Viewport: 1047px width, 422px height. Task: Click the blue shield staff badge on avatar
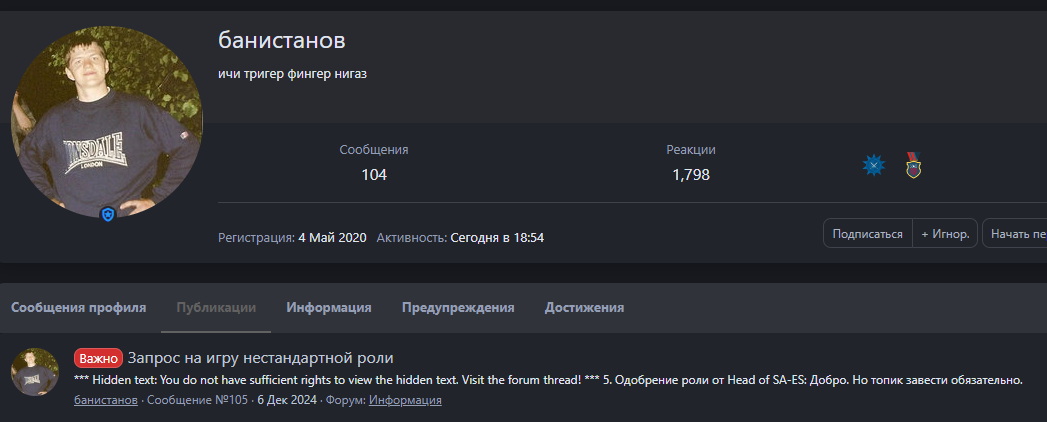[108, 214]
